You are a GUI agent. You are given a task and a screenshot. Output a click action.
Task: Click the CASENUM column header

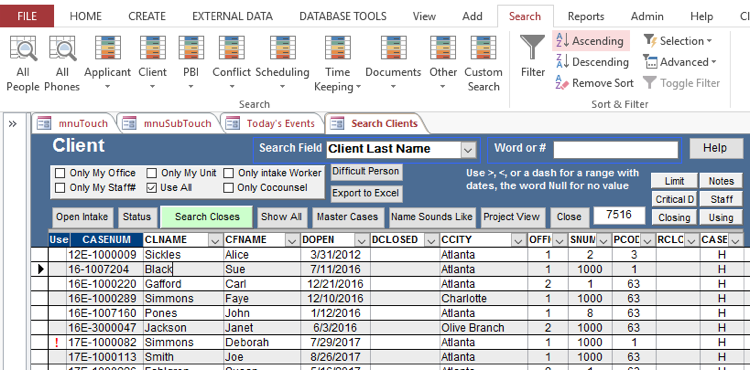tap(106, 239)
